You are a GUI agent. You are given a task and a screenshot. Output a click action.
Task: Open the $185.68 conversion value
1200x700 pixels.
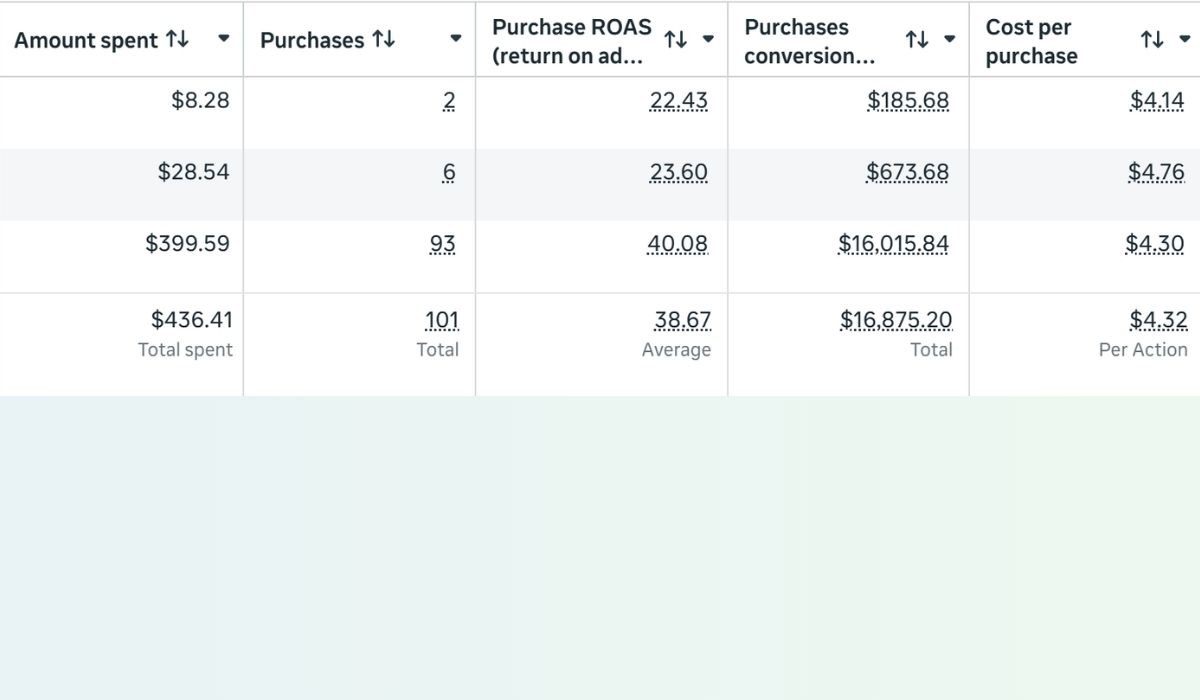pos(908,101)
